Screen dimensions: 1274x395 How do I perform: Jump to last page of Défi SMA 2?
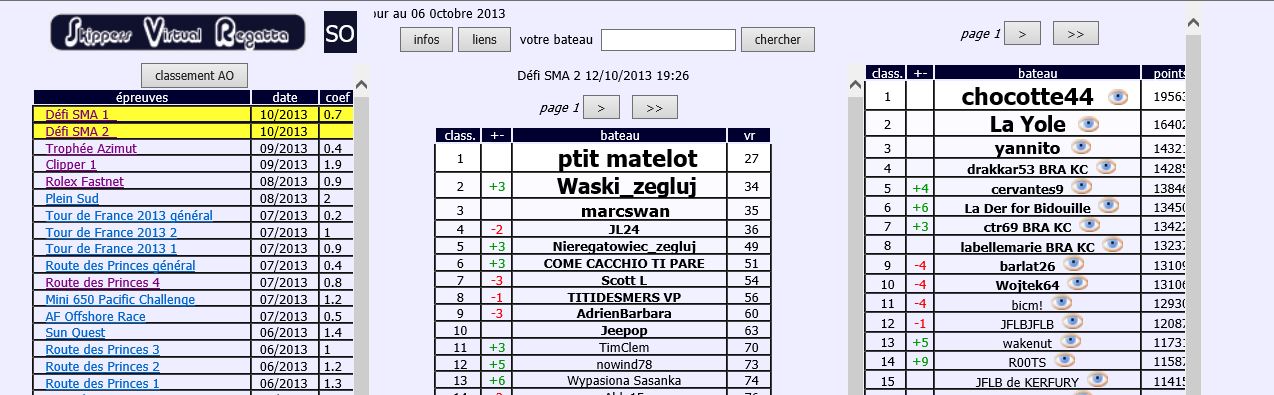[x=655, y=107]
